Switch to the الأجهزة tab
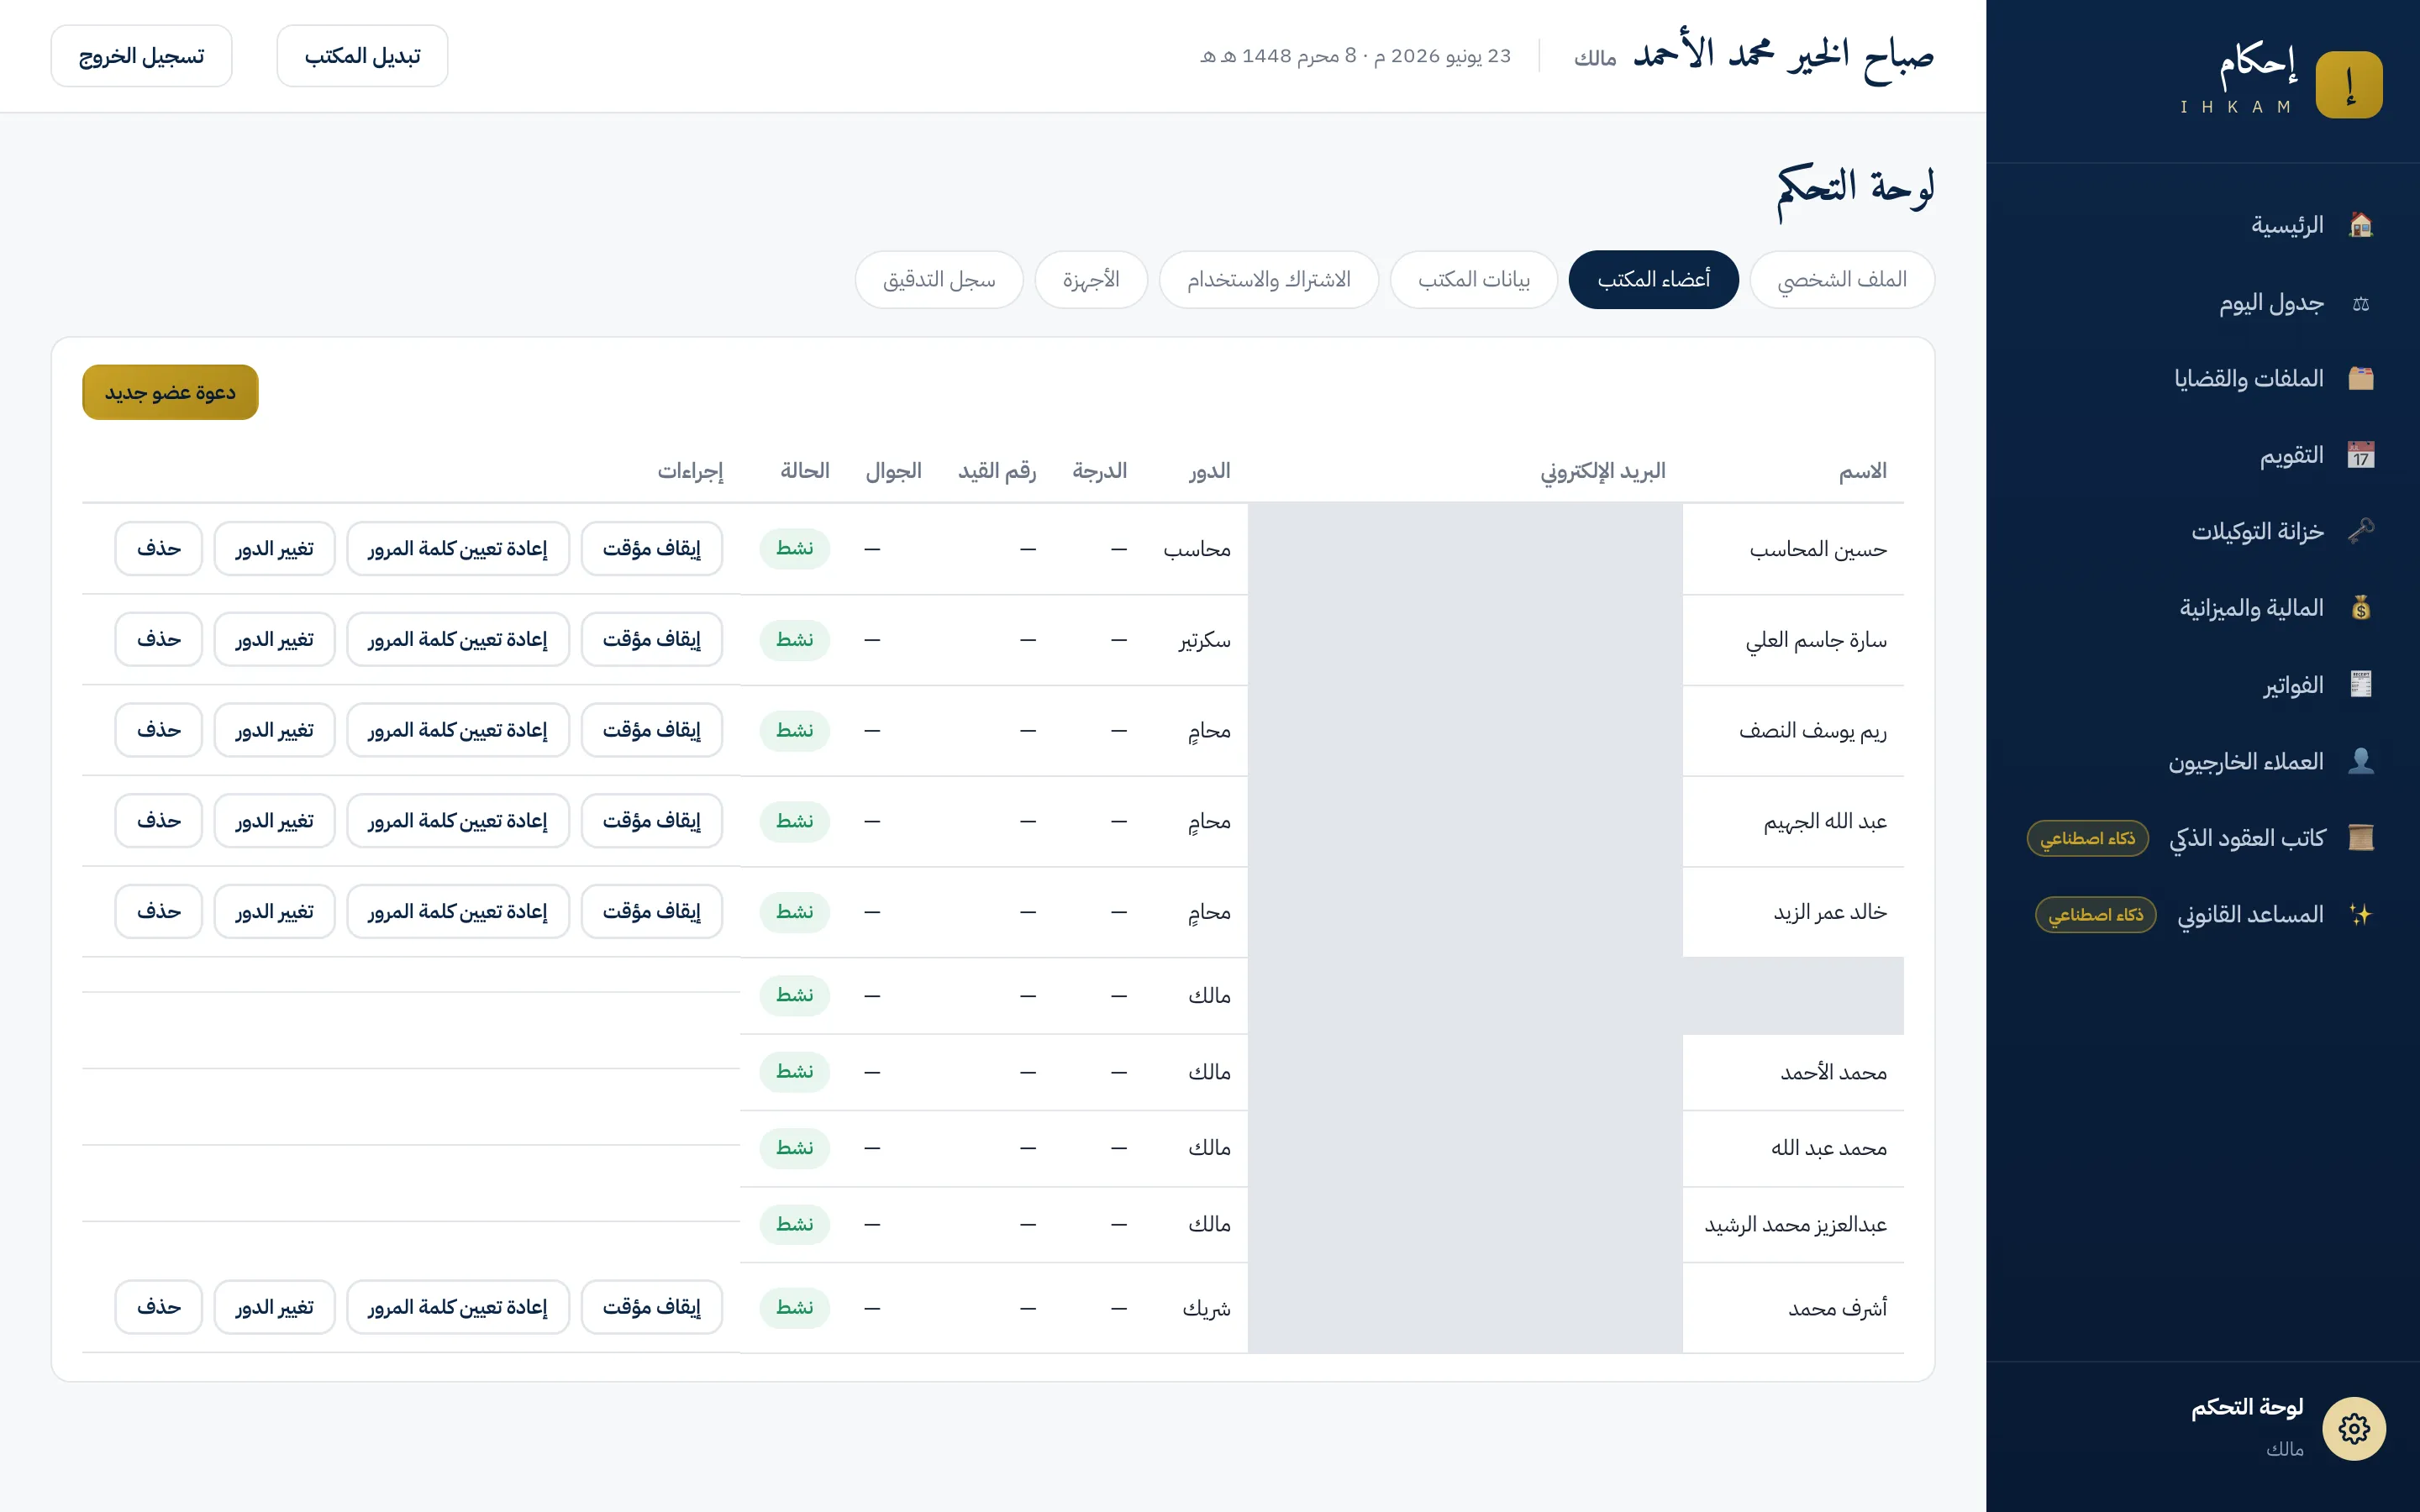Viewport: 2420px width, 1512px height. [x=1090, y=280]
